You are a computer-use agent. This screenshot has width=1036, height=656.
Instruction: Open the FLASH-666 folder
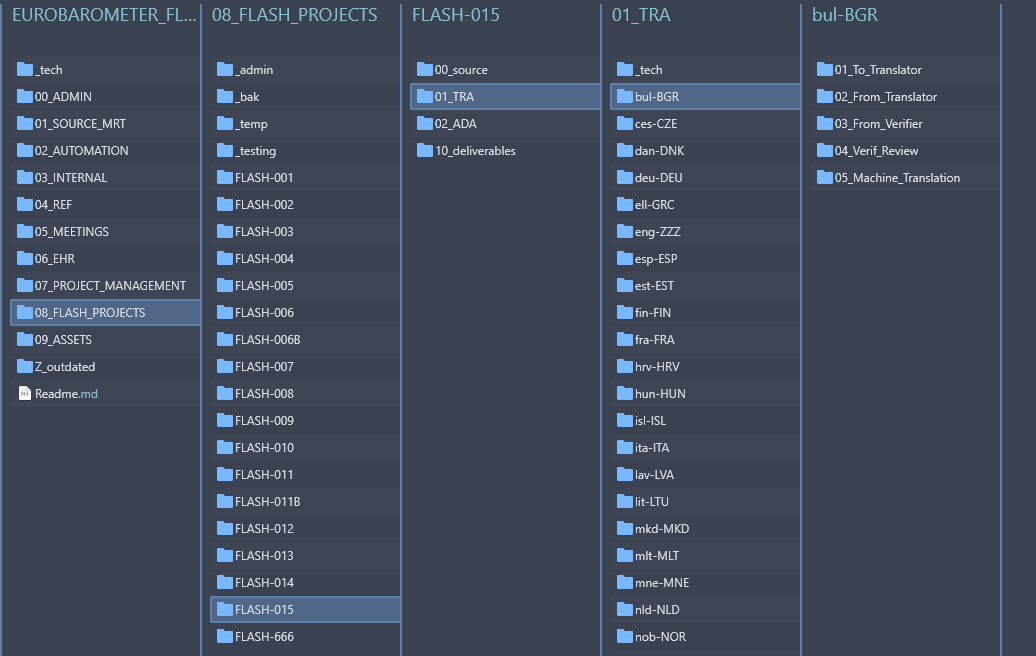point(305,637)
